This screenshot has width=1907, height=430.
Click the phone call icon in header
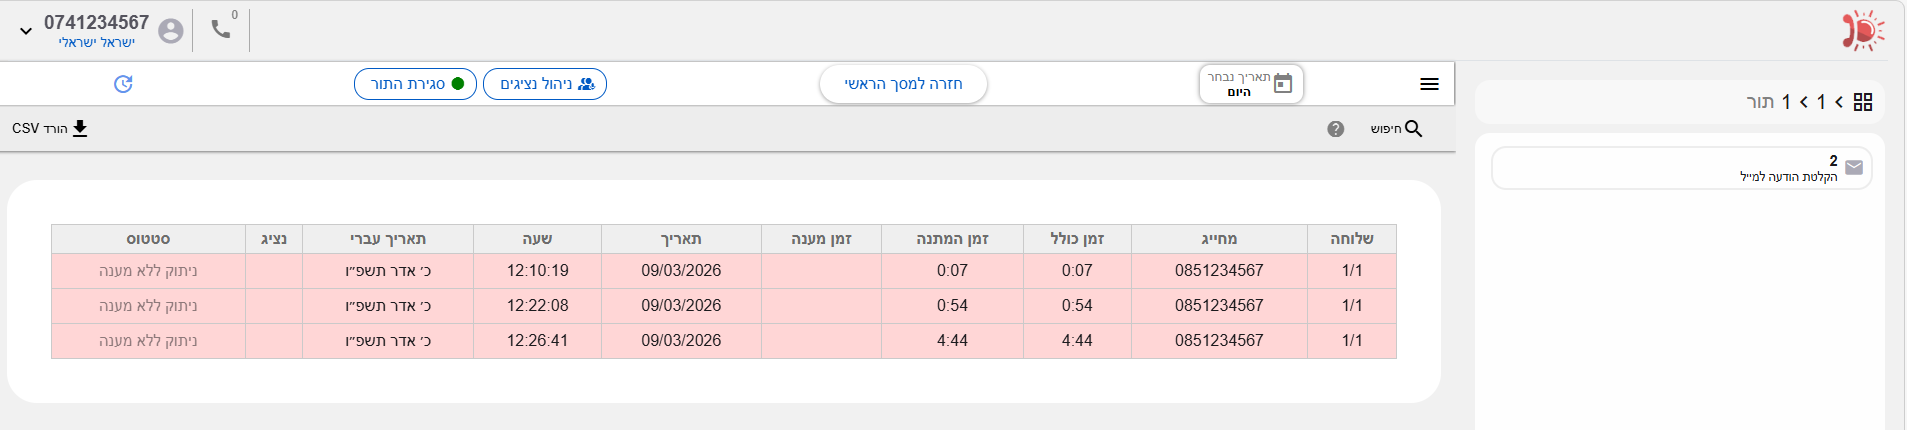[x=221, y=30]
